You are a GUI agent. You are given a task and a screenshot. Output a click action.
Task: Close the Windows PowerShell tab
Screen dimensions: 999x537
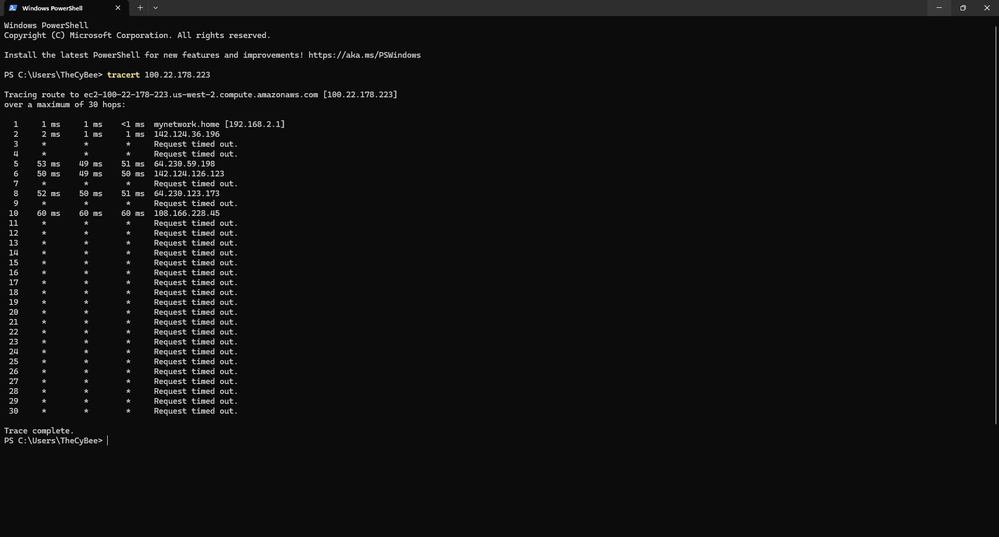click(118, 8)
